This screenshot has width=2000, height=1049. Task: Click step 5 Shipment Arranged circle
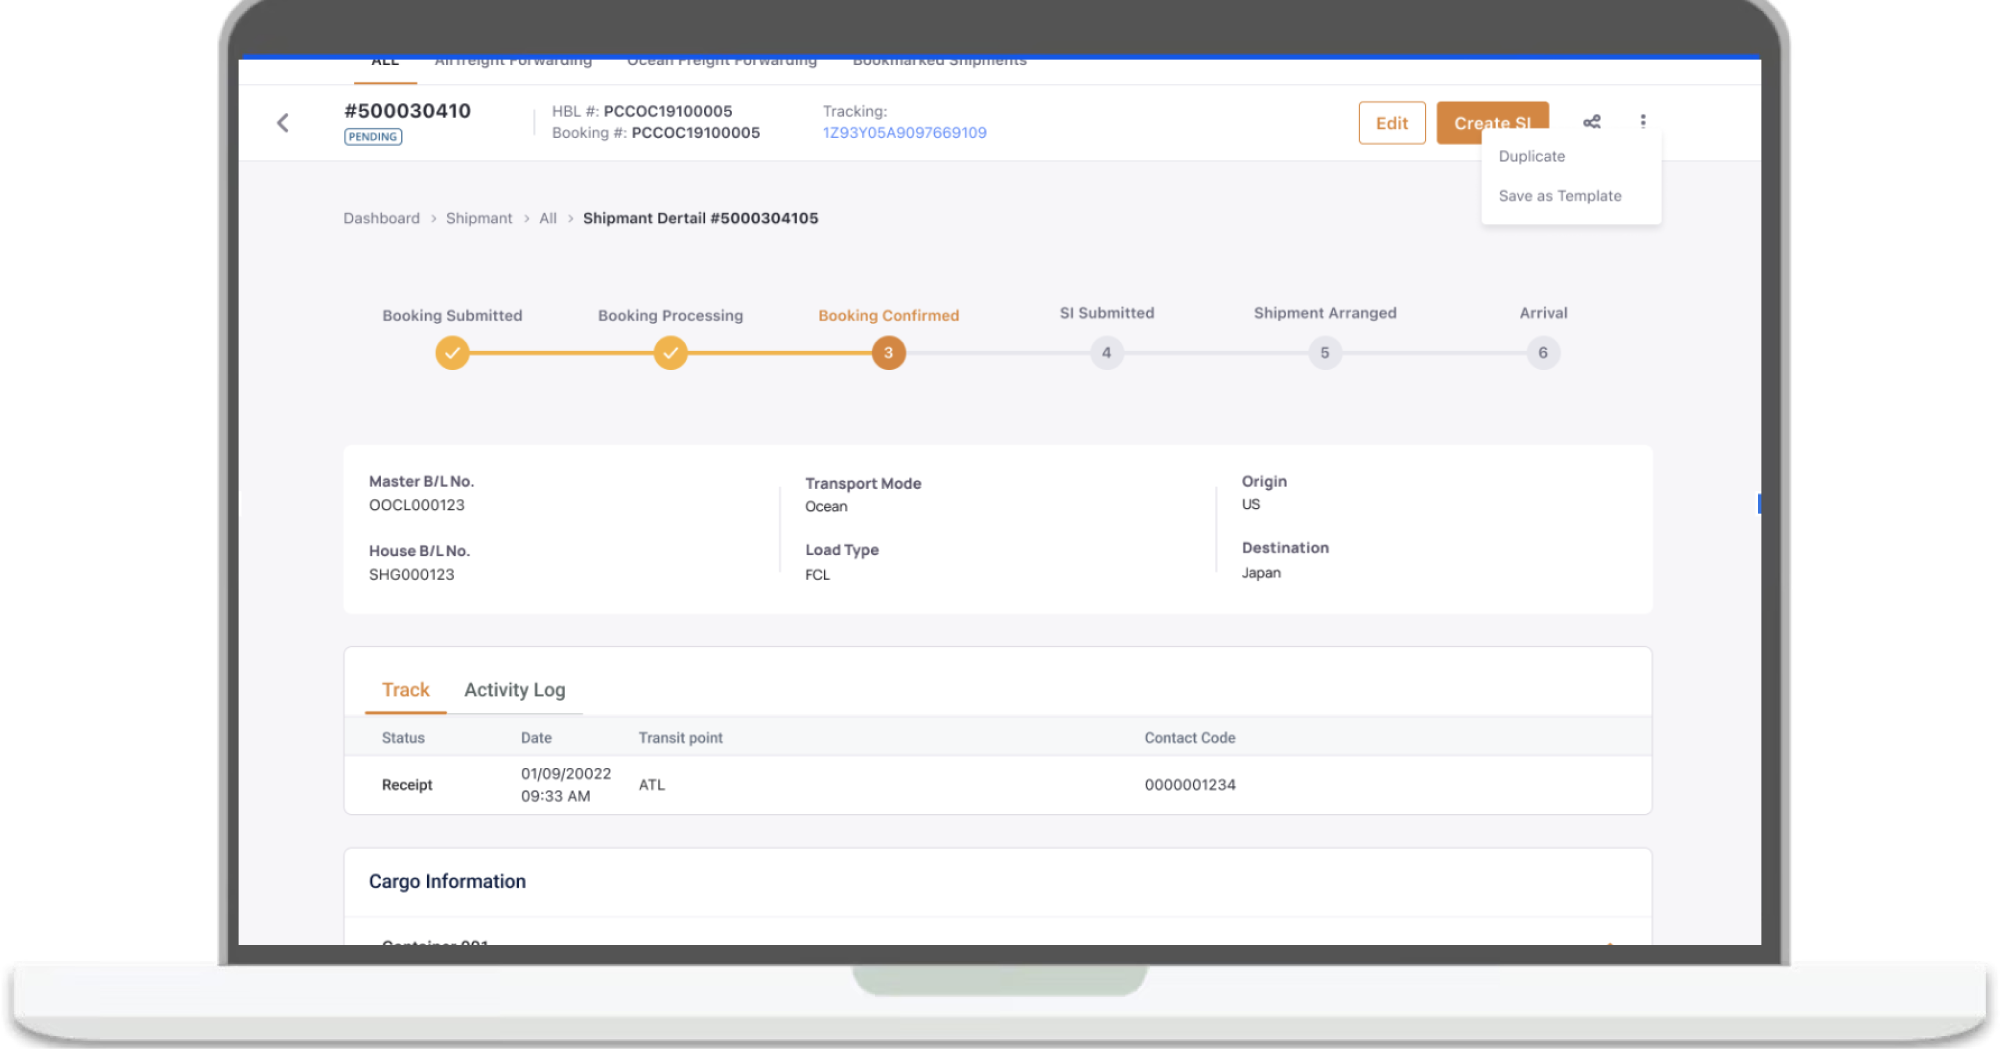tap(1324, 353)
